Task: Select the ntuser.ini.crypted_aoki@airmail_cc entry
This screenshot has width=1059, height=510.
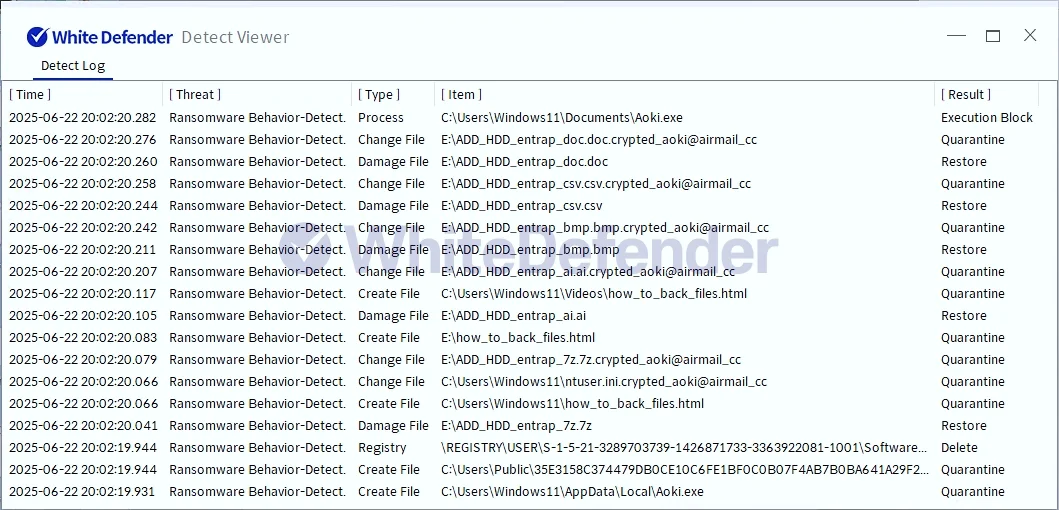Action: pos(604,382)
